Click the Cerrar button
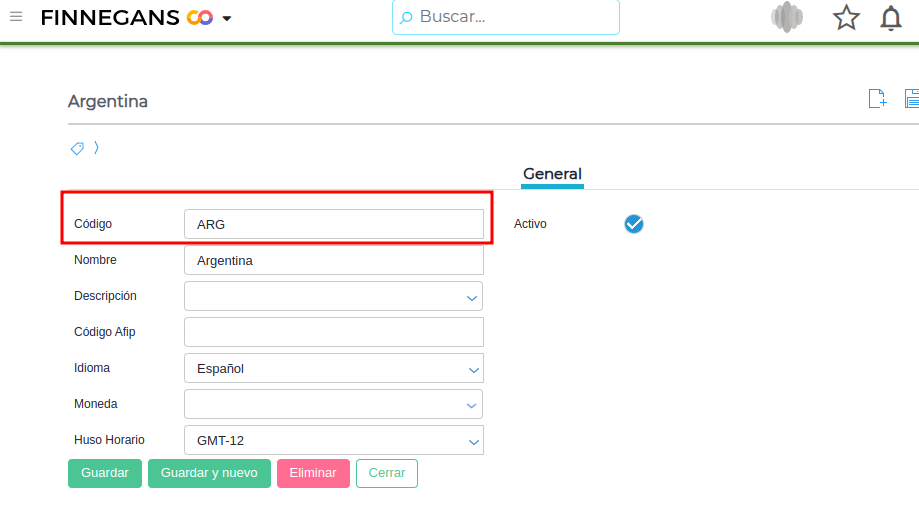 (386, 473)
